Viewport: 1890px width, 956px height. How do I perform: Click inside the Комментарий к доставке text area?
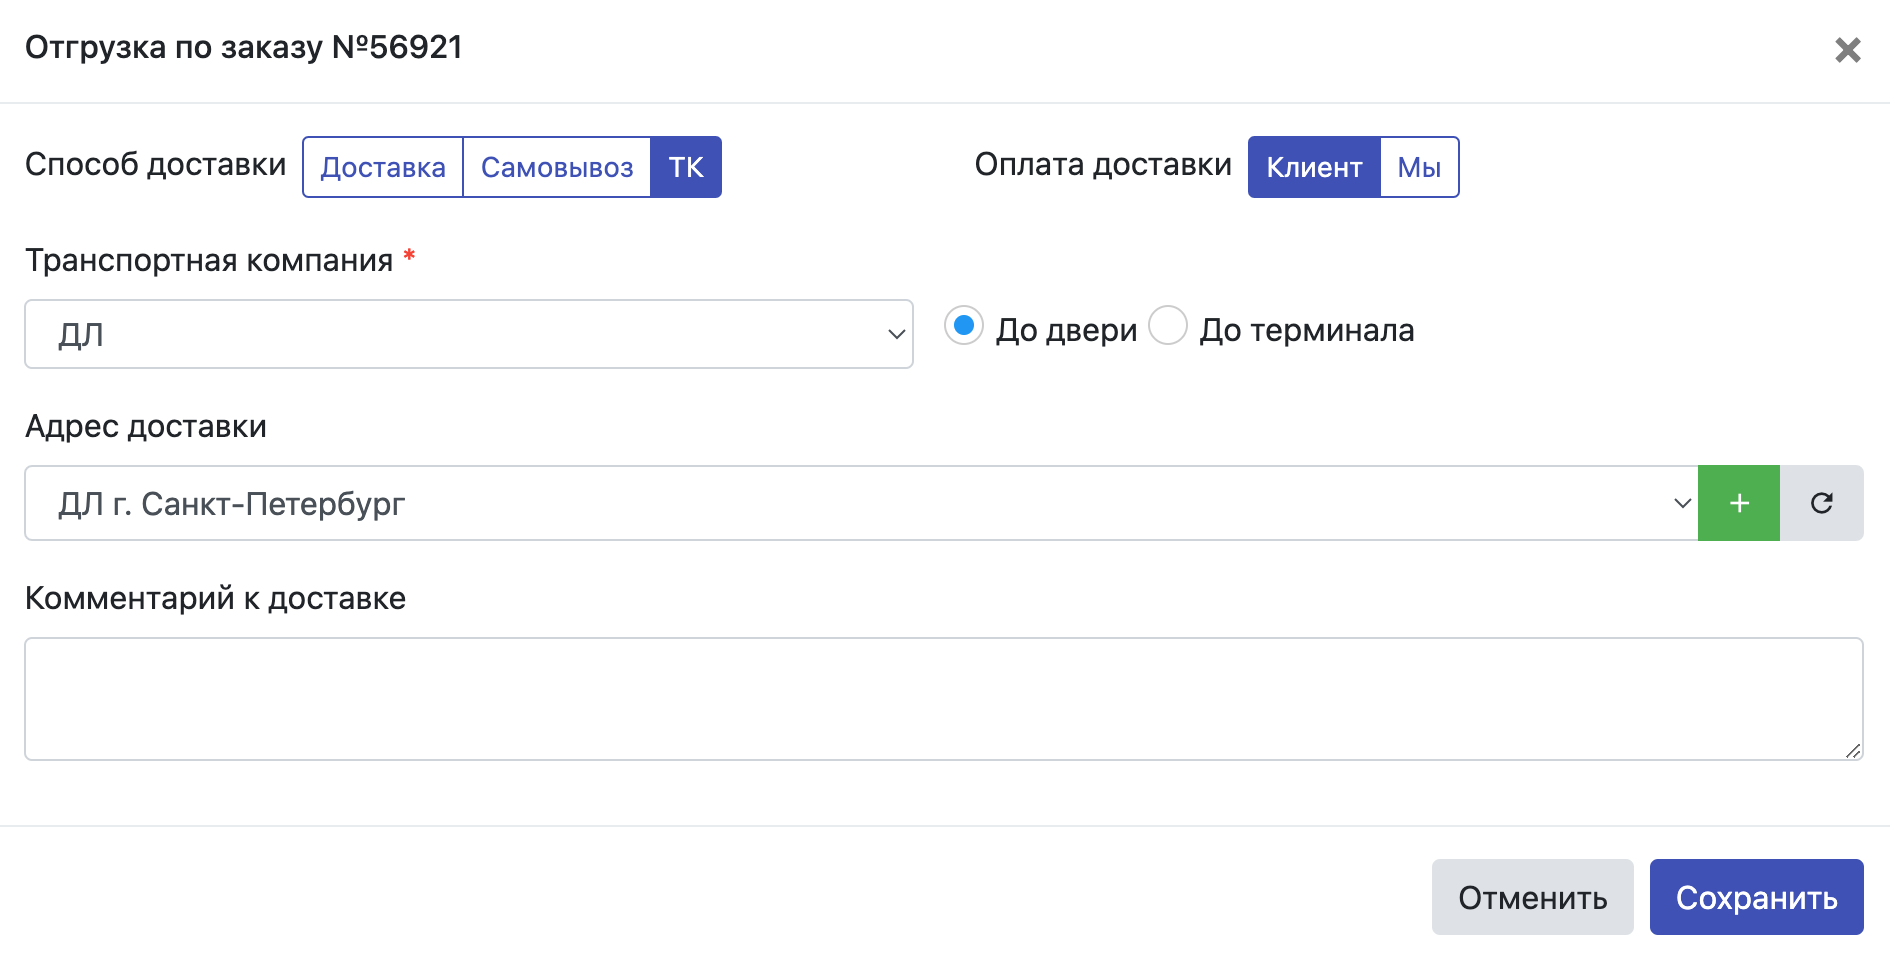pos(943,699)
